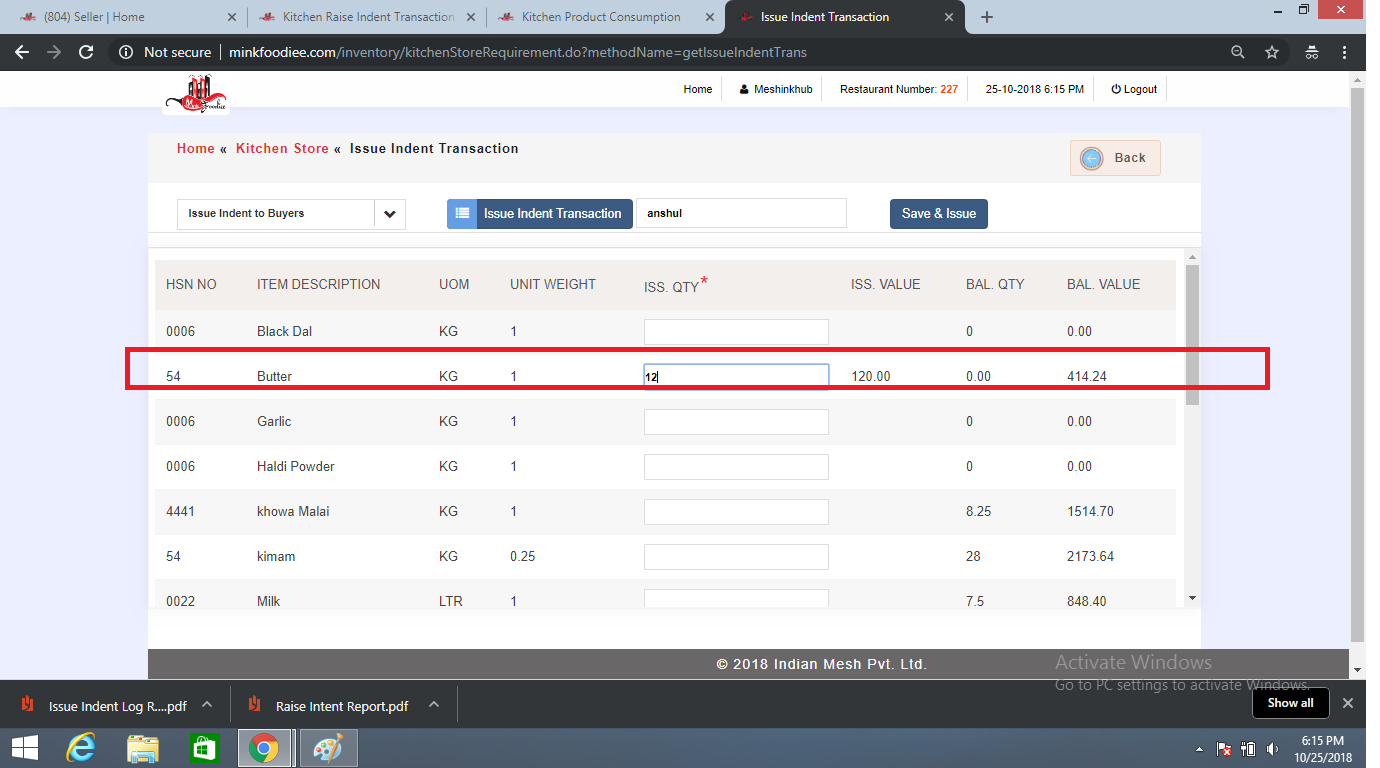Open the Home link in top navigation
The image size is (1380, 768).
(698, 89)
